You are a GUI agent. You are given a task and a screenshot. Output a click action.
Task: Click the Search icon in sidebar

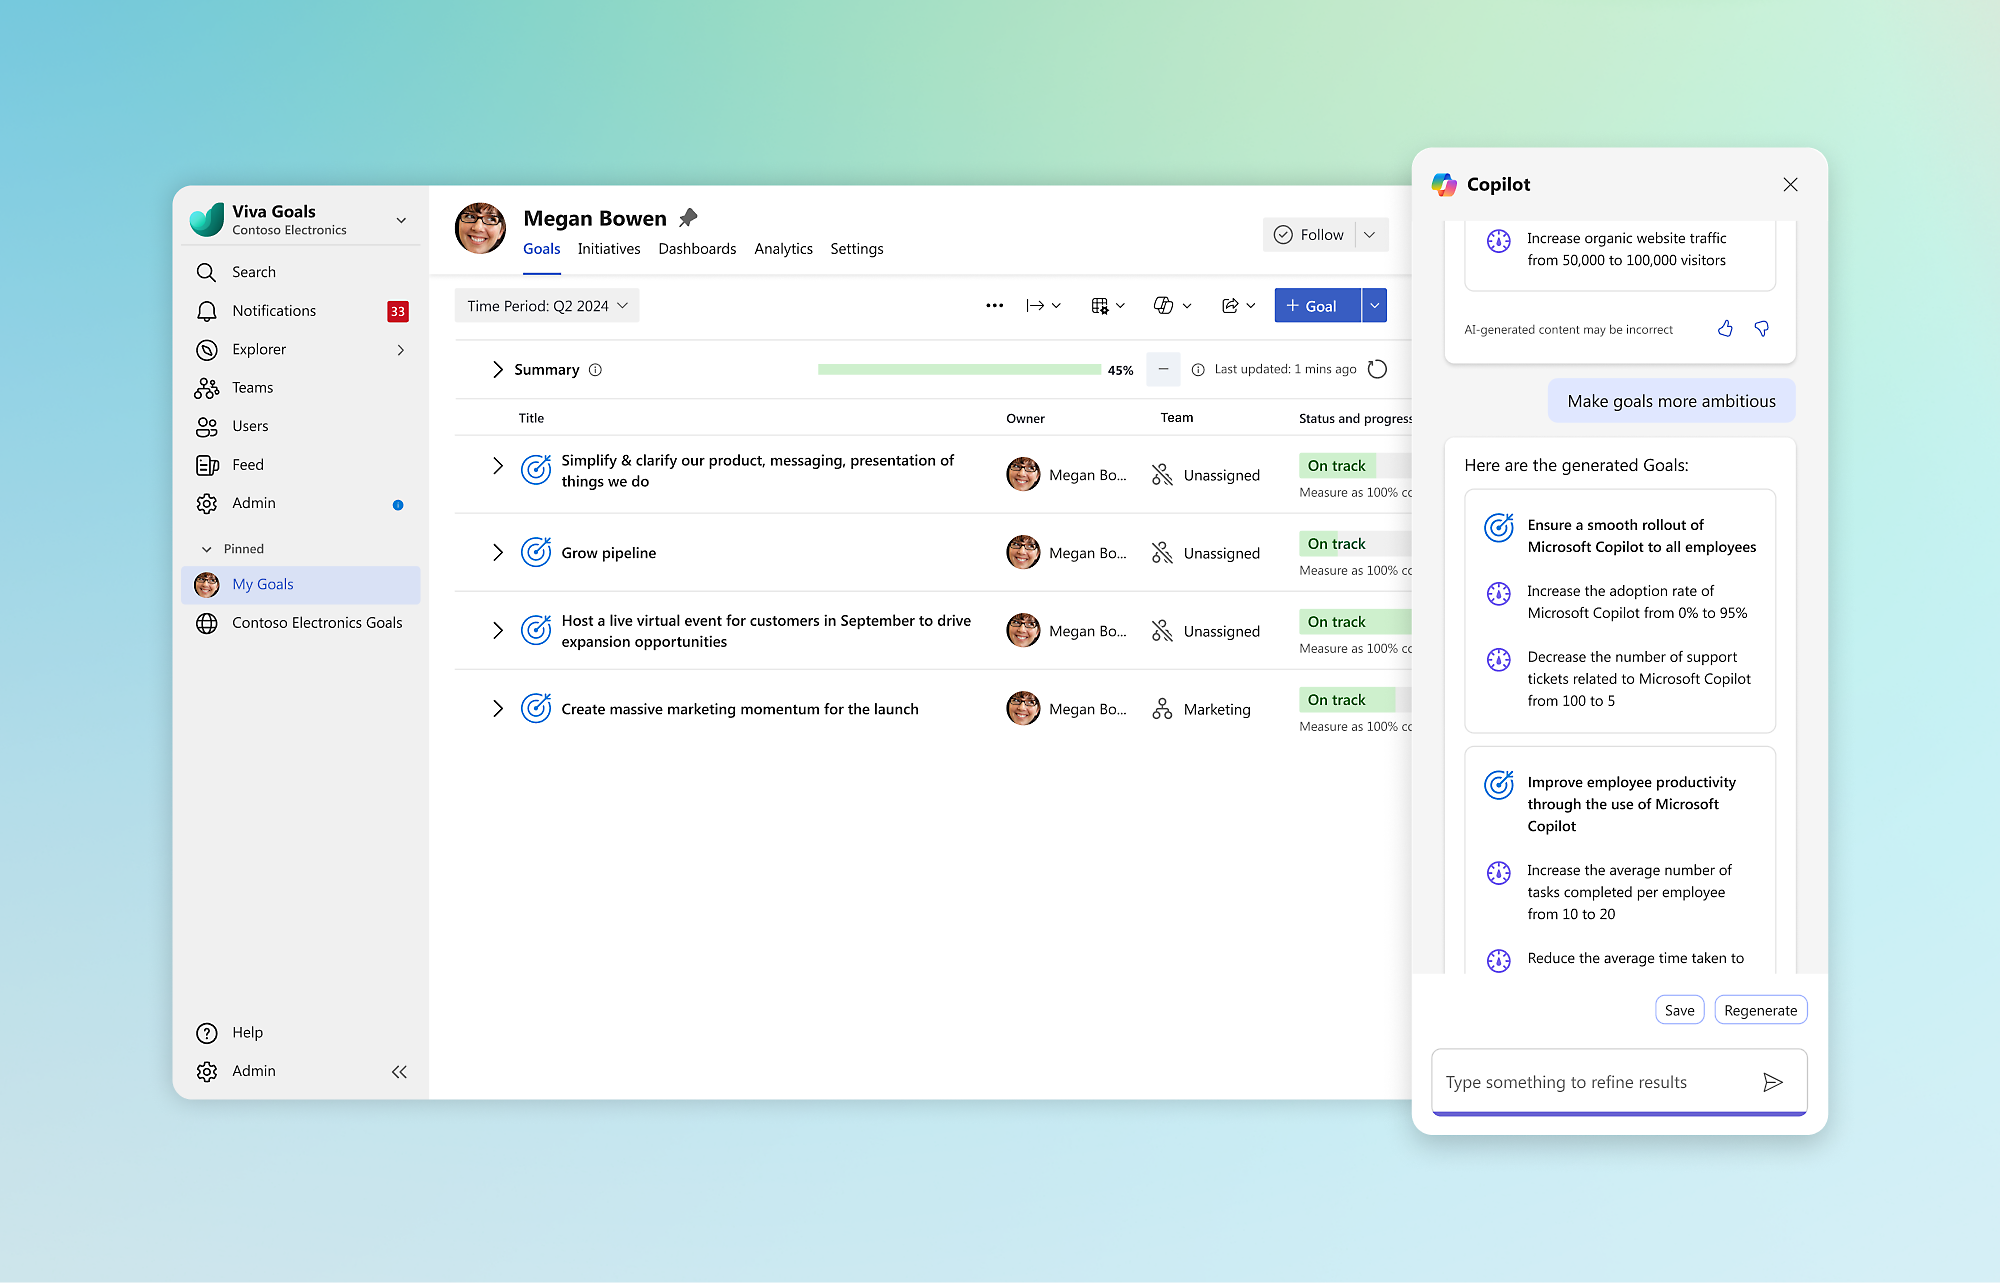(x=206, y=271)
